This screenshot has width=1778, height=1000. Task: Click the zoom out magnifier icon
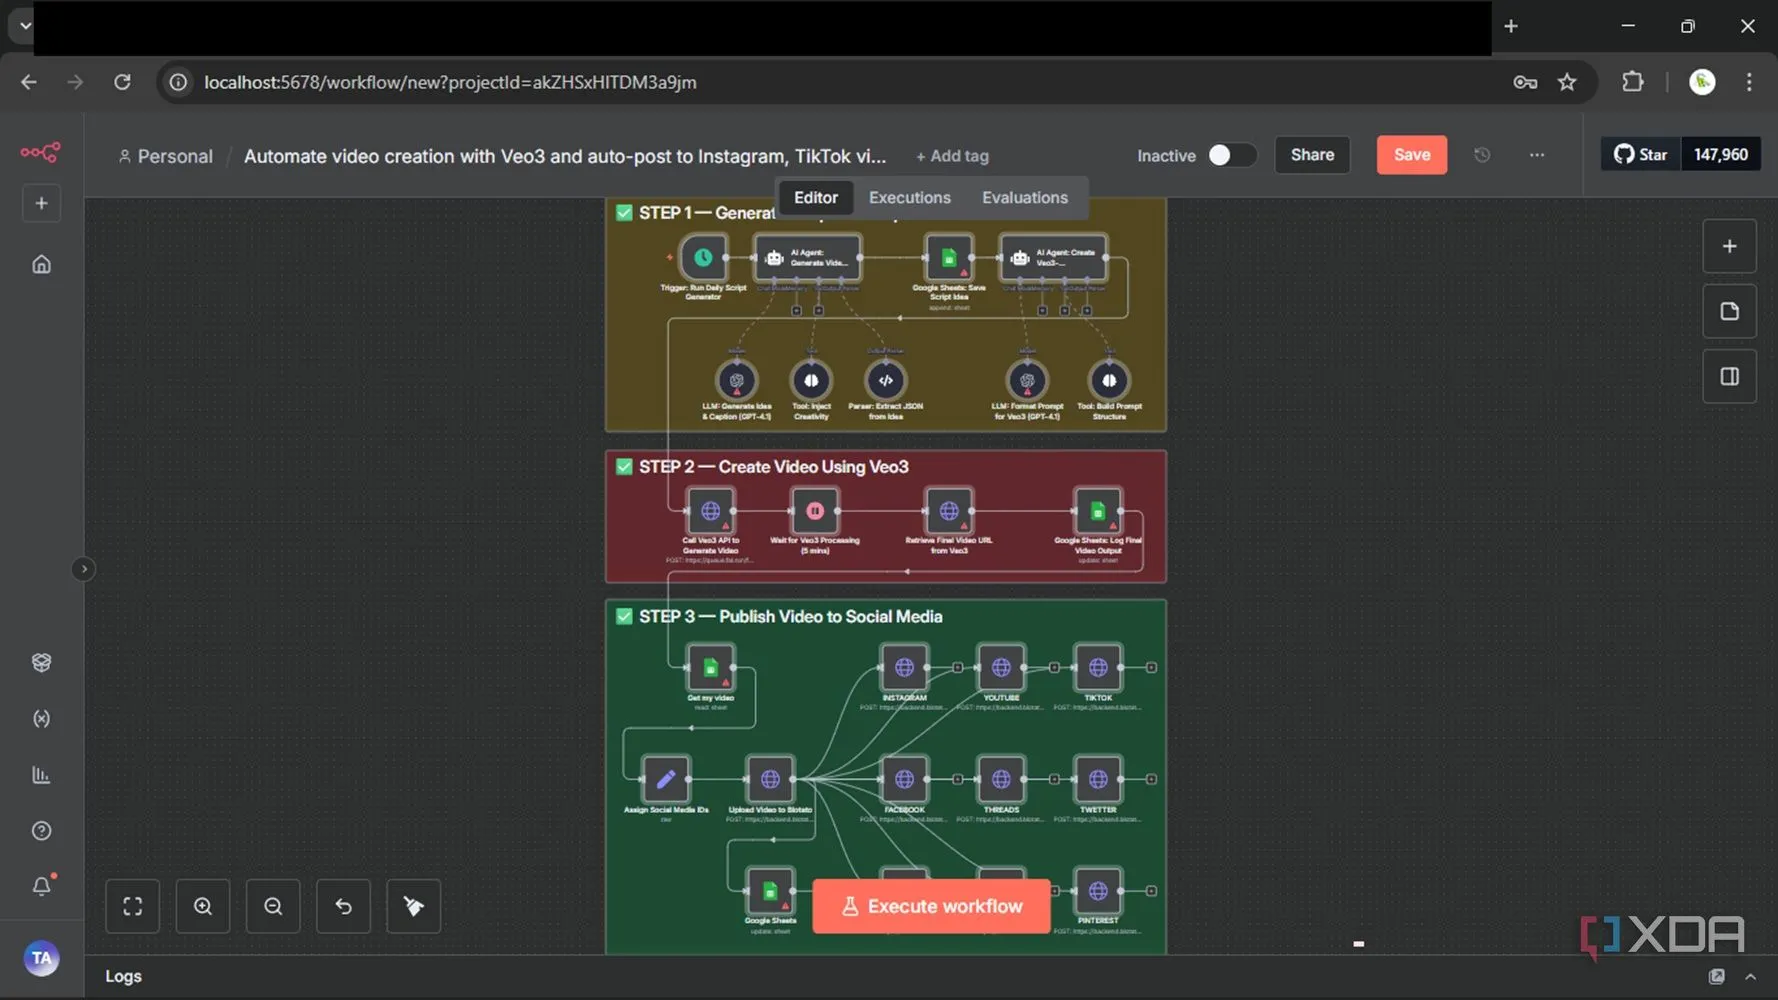[273, 906]
